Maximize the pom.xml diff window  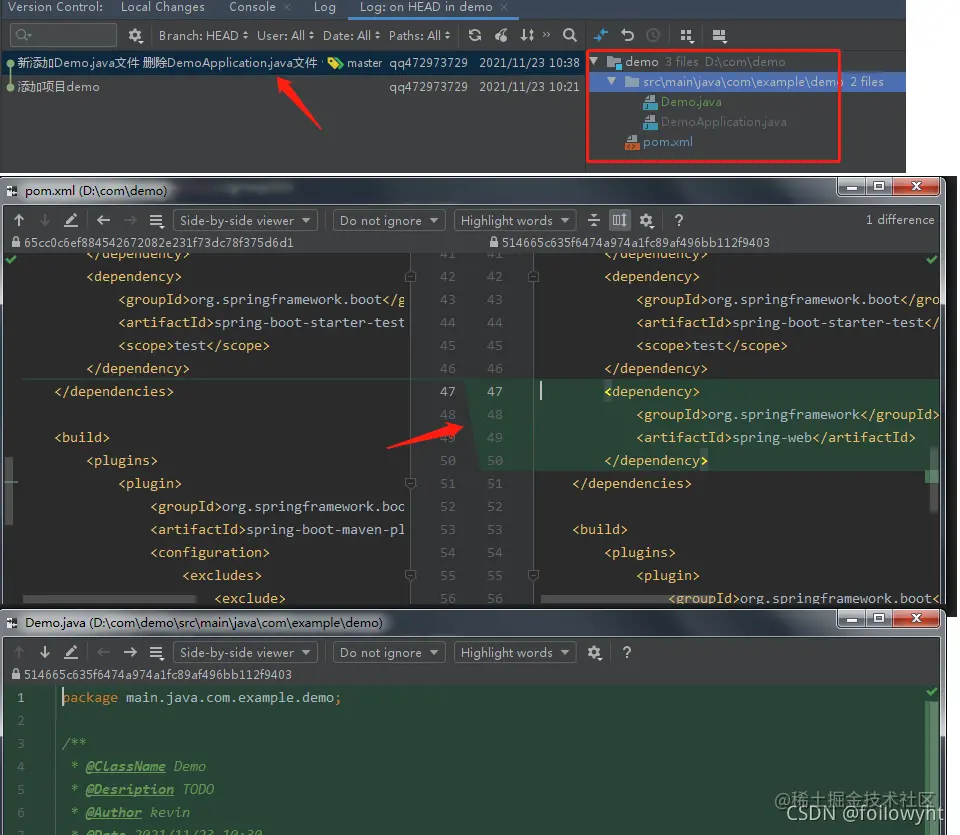pos(879,186)
